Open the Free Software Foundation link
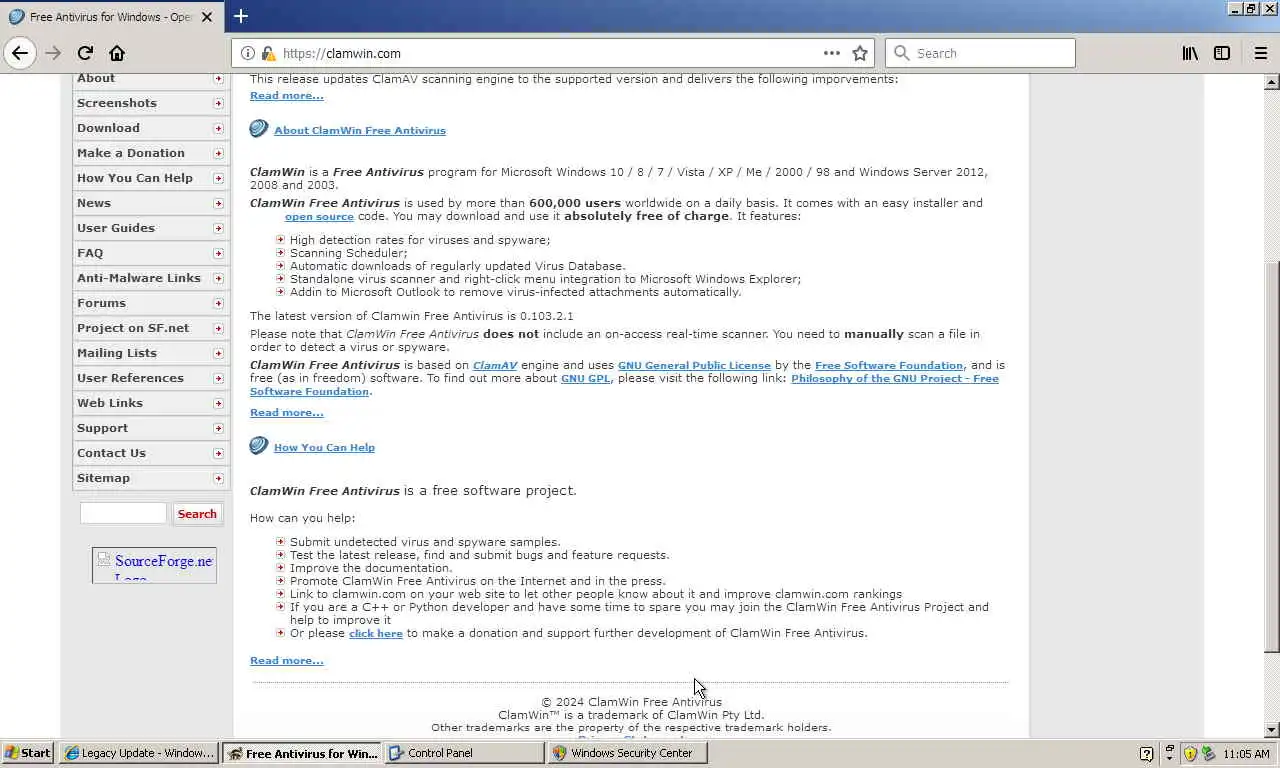 (x=889, y=365)
